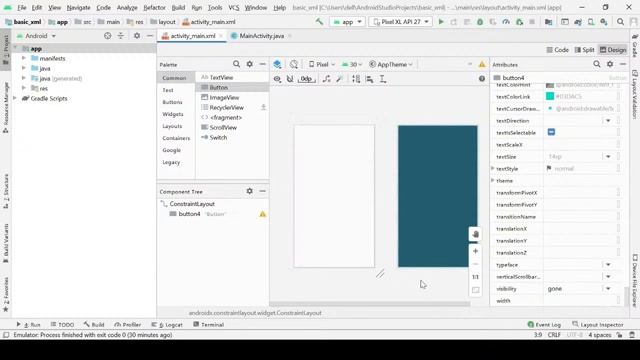Click zoom to fit screen icon
Viewport: 640px width, 360px height.
click(x=476, y=290)
